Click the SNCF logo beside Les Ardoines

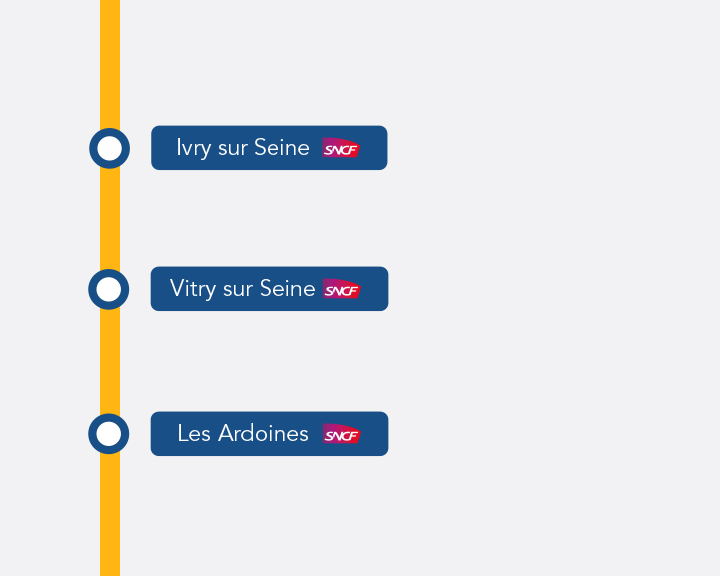(342, 434)
